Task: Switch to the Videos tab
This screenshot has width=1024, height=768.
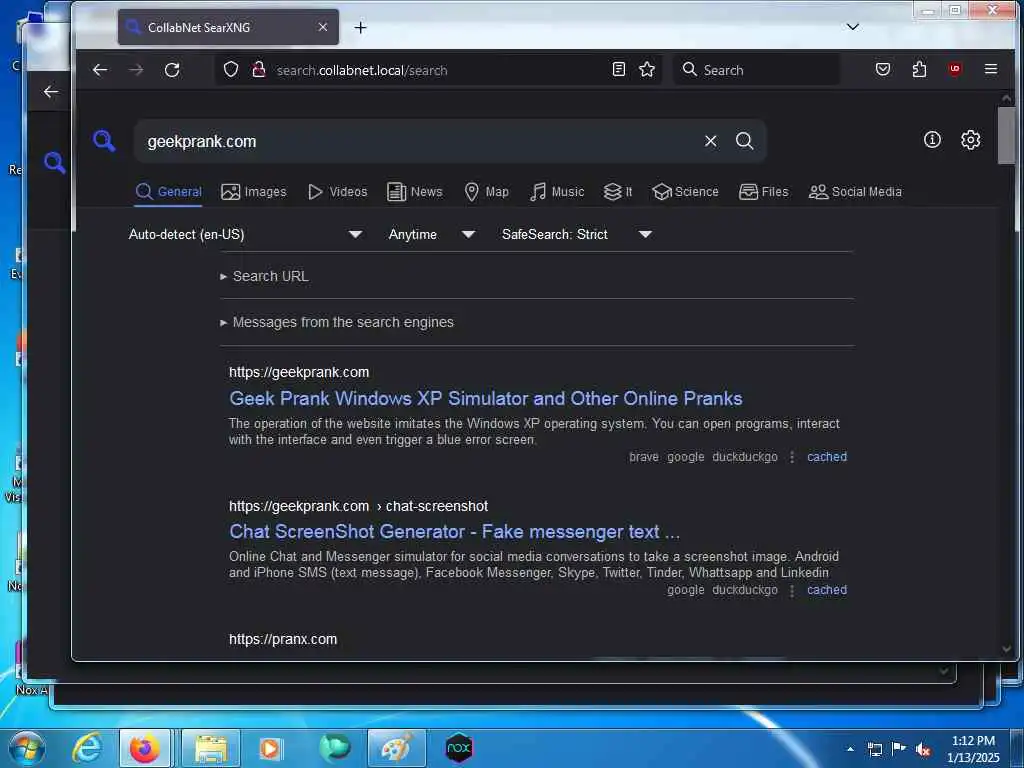Action: click(x=338, y=192)
